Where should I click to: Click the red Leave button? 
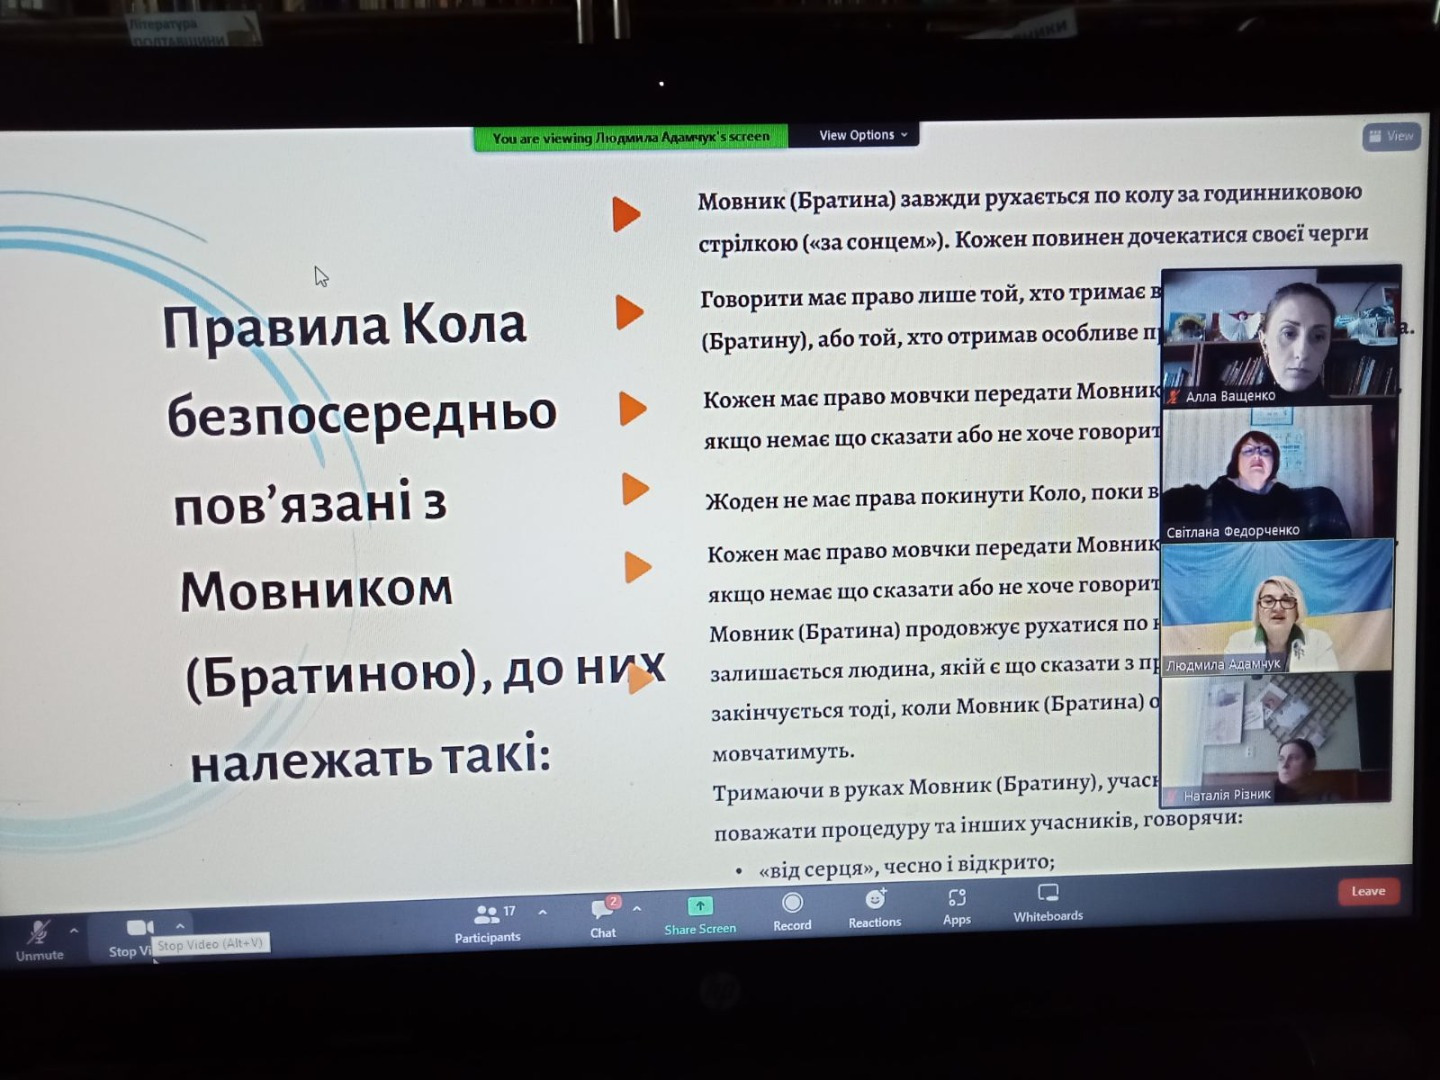pyautogui.click(x=1368, y=891)
